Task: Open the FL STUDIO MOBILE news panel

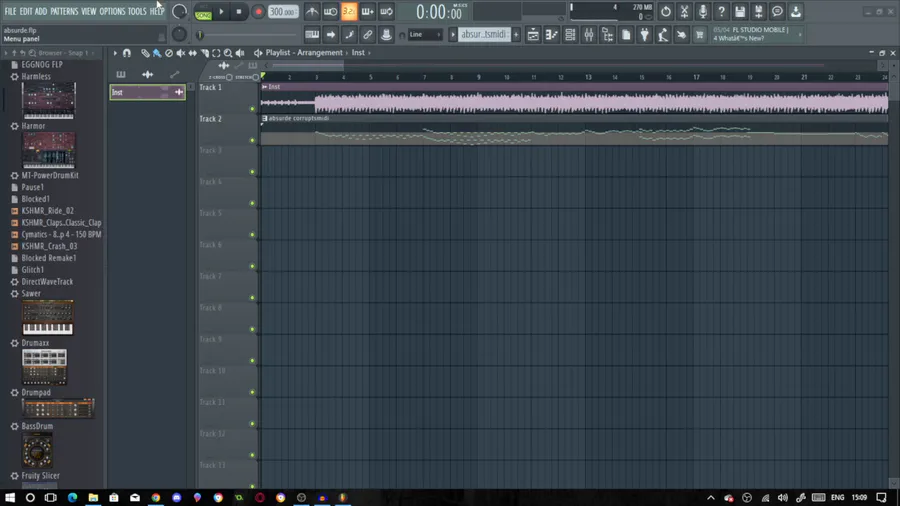Action: point(757,34)
